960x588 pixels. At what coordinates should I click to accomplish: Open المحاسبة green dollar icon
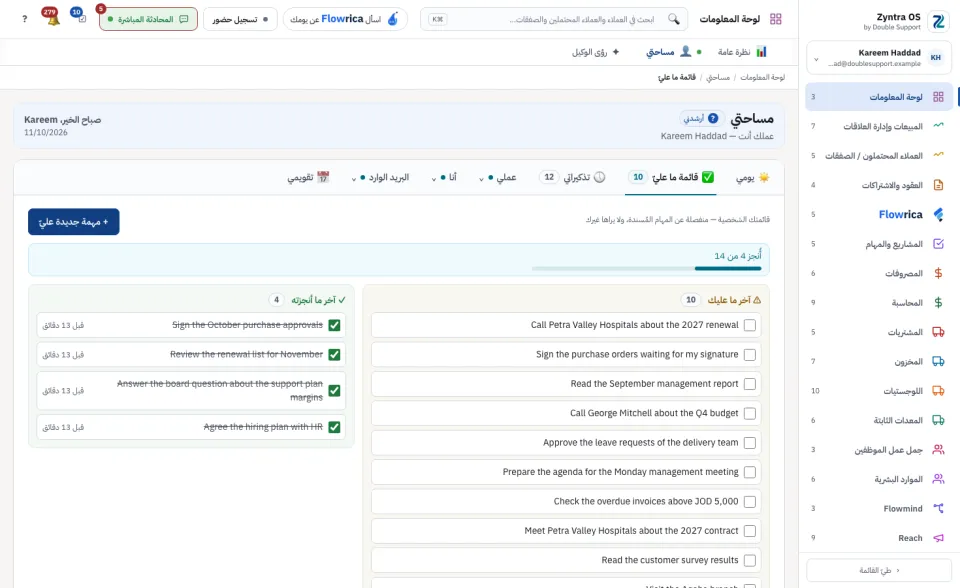[938, 303]
